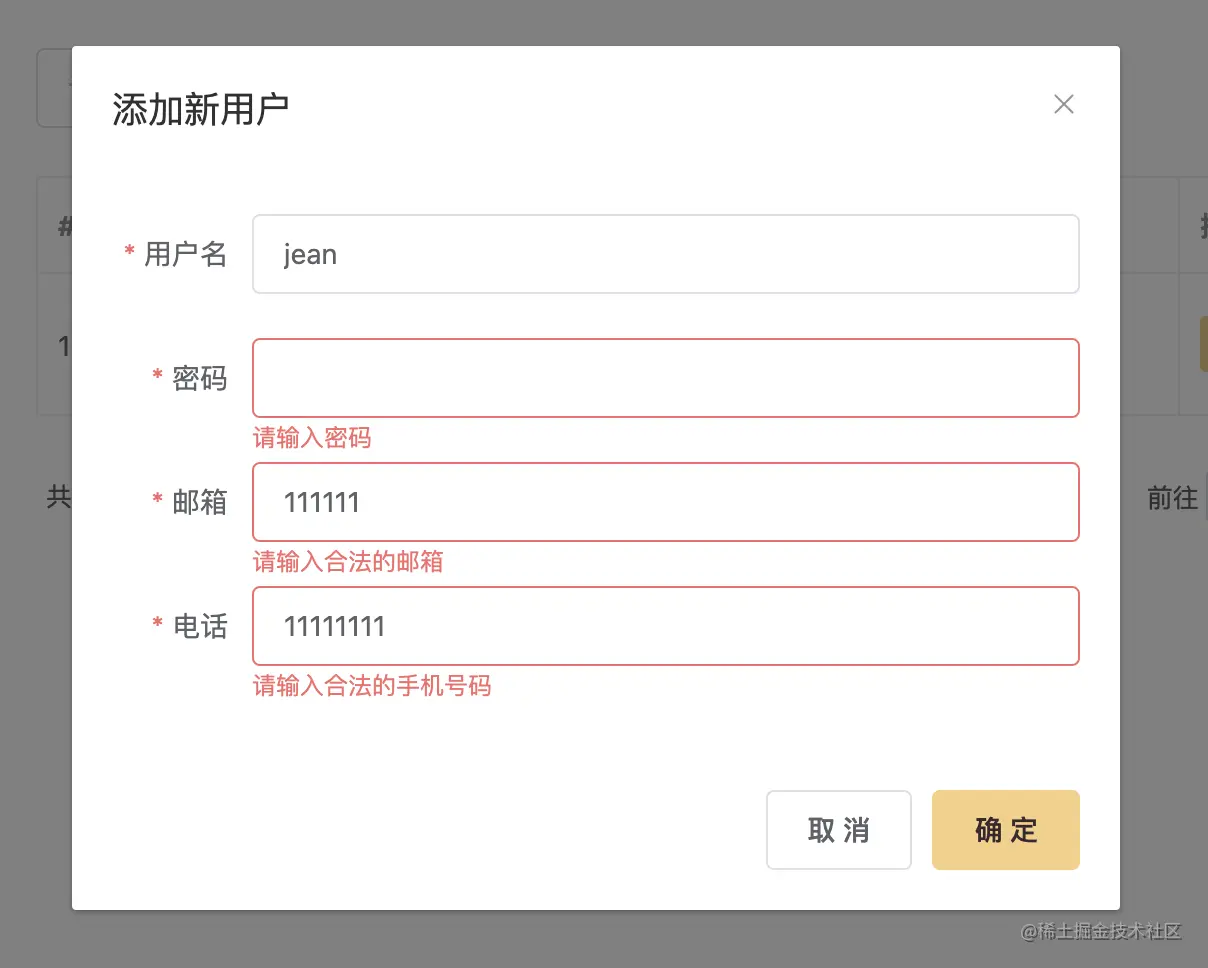Click the 确定 confirm button
This screenshot has height=968, width=1208.
pyautogui.click(x=1005, y=830)
